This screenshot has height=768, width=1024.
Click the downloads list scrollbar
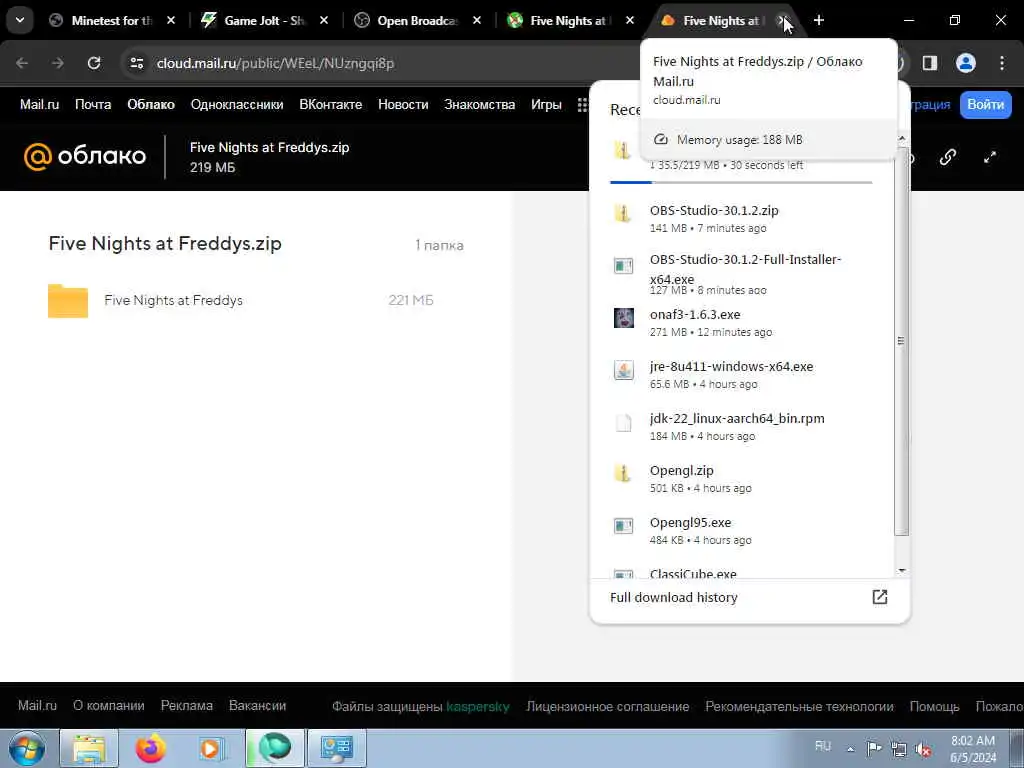(901, 341)
